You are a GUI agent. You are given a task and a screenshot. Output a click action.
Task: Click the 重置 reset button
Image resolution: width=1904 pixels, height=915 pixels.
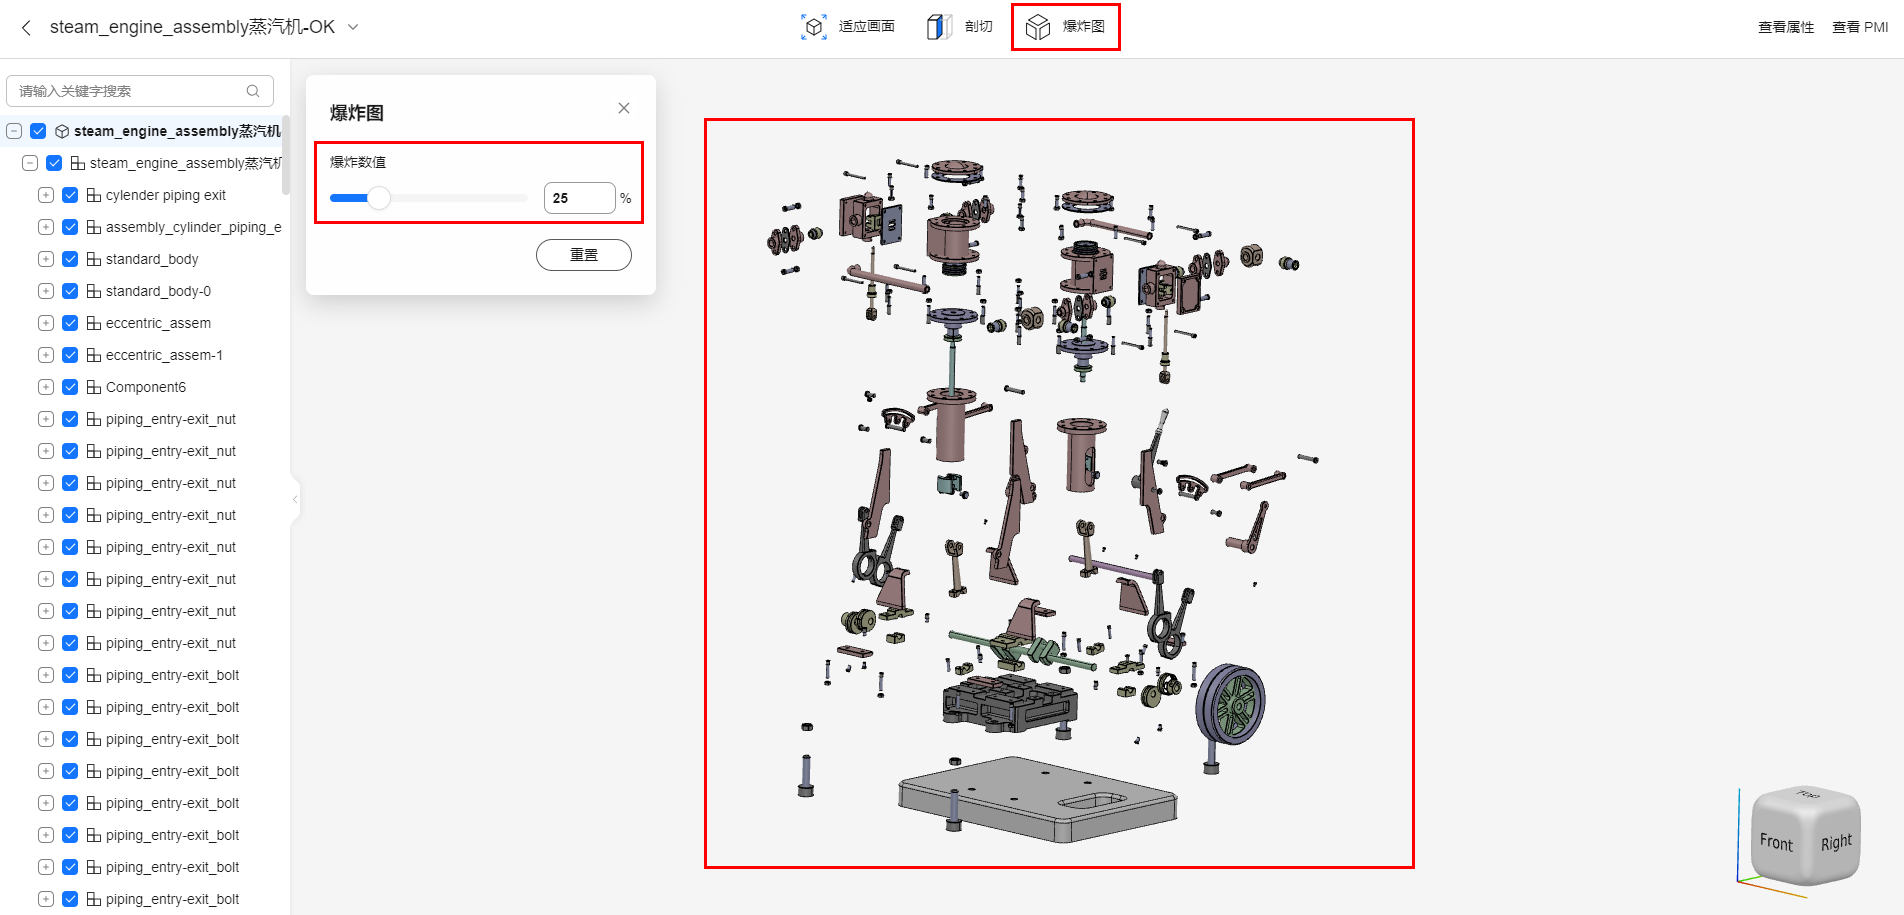pos(584,255)
